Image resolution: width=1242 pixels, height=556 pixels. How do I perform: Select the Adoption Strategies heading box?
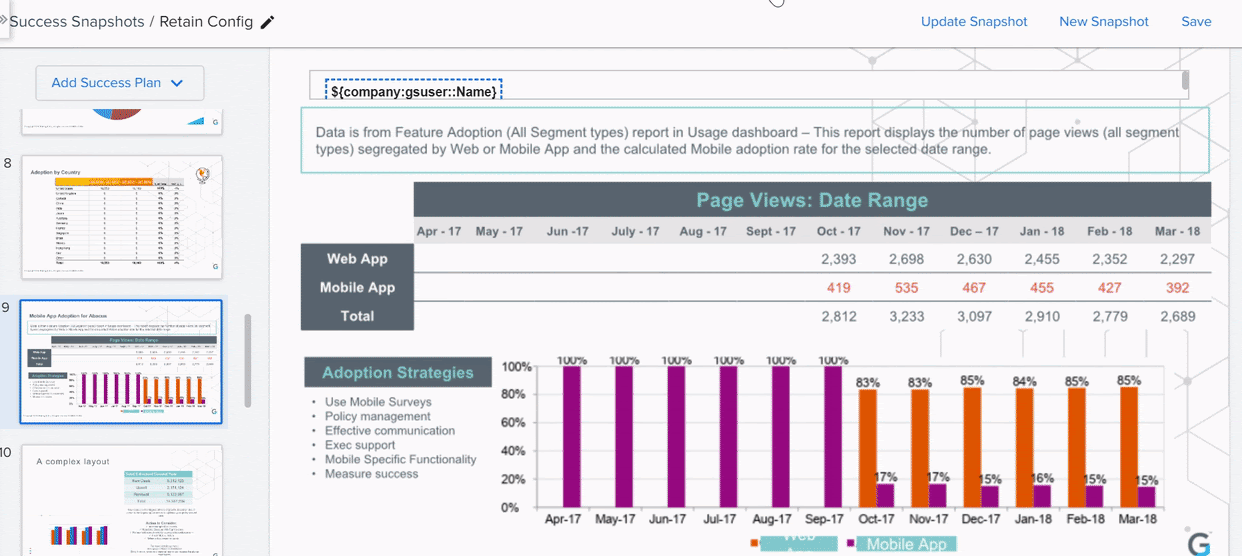click(397, 373)
